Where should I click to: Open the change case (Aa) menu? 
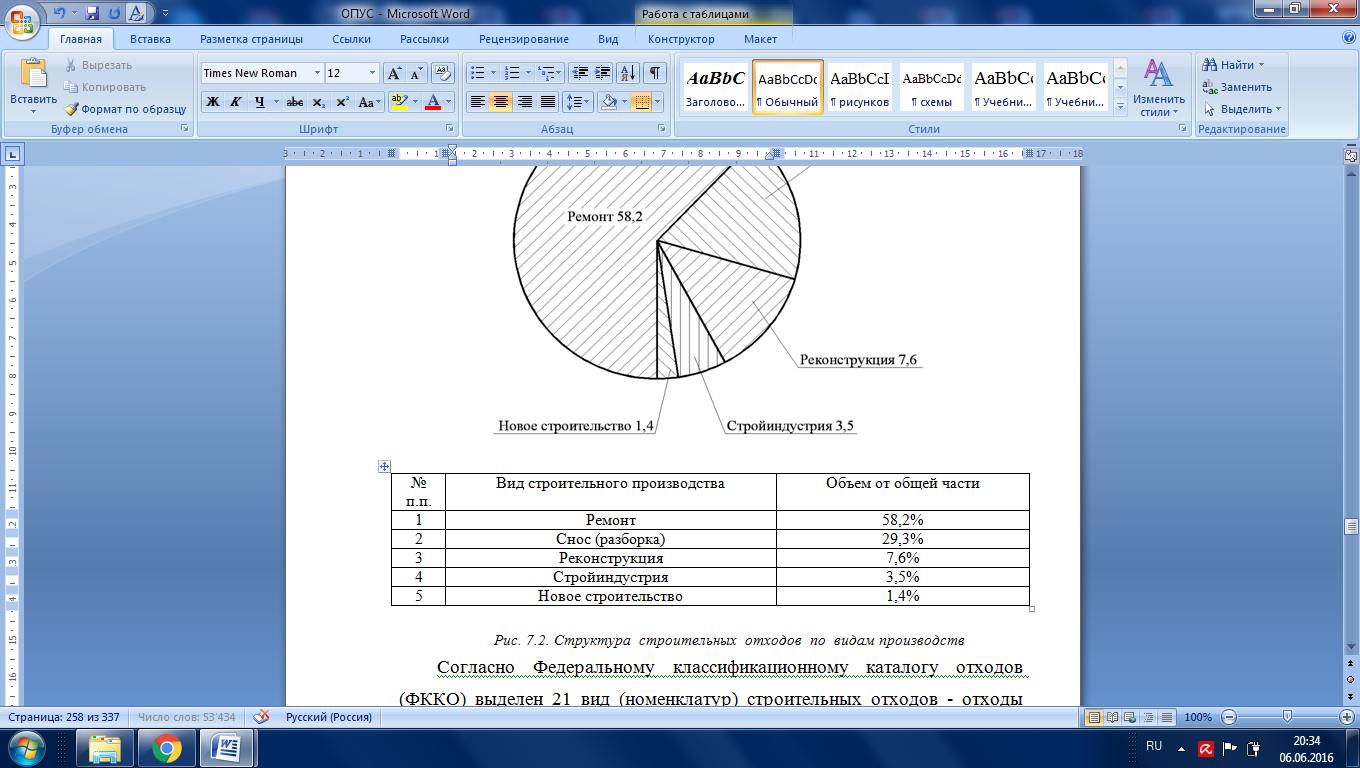click(x=369, y=102)
